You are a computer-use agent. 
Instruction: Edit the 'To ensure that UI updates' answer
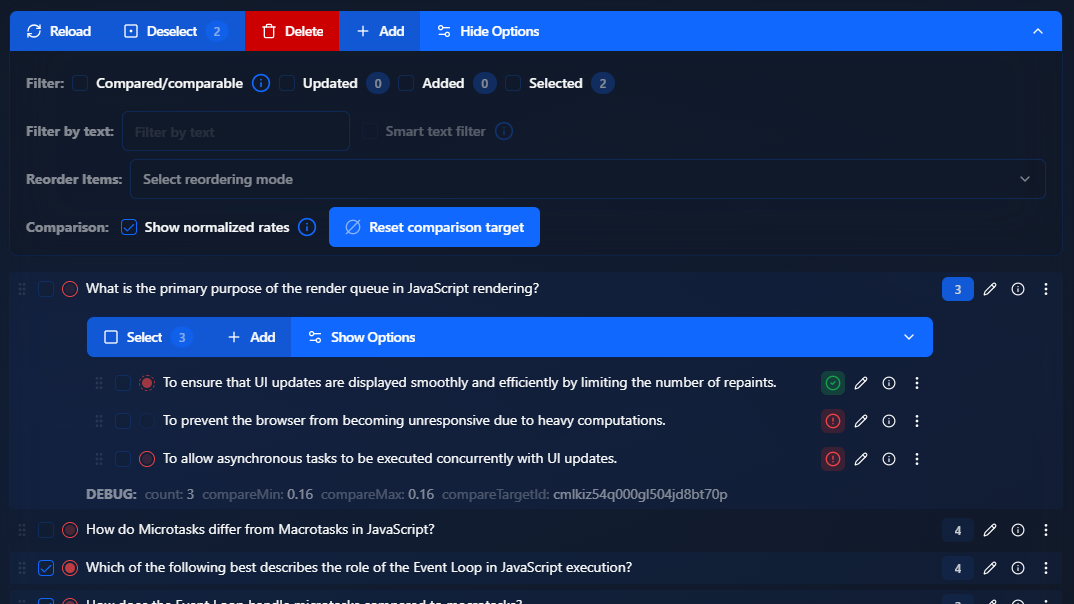point(861,383)
